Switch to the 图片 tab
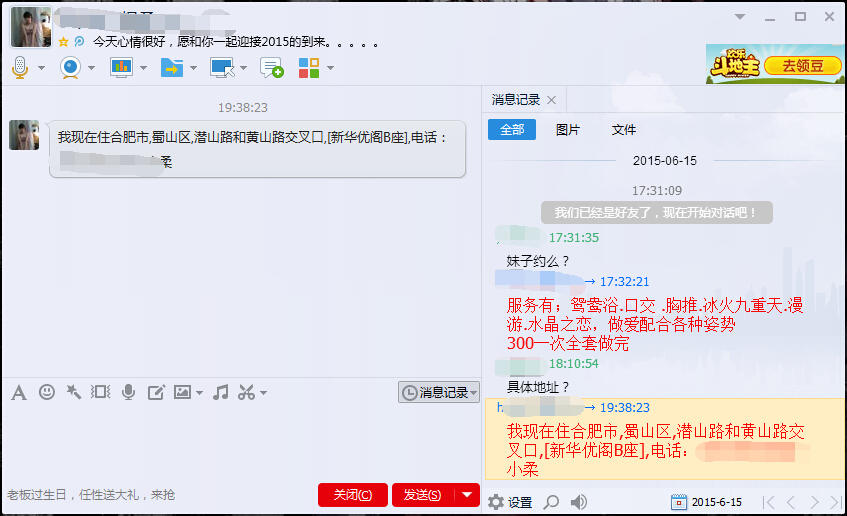Image resolution: width=847 pixels, height=516 pixels. [x=568, y=130]
